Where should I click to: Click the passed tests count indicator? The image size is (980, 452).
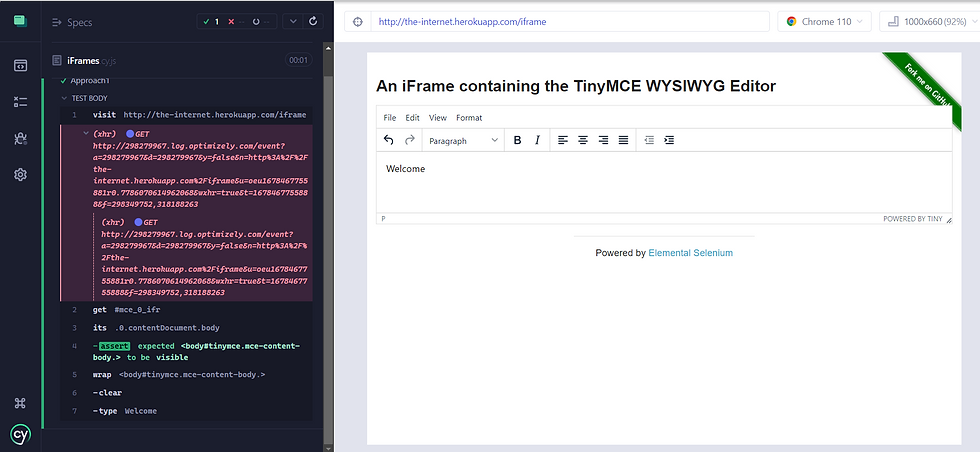(x=211, y=22)
